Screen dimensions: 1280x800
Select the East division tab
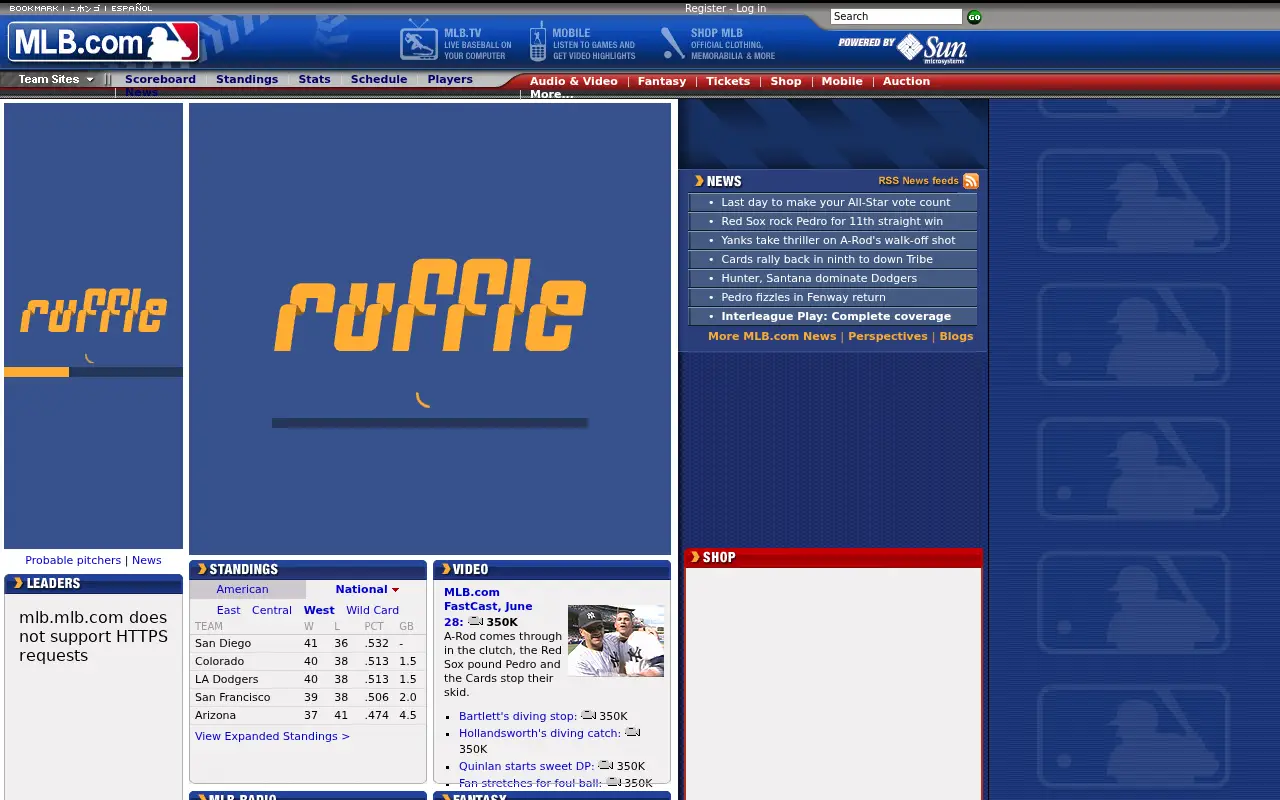click(229, 610)
